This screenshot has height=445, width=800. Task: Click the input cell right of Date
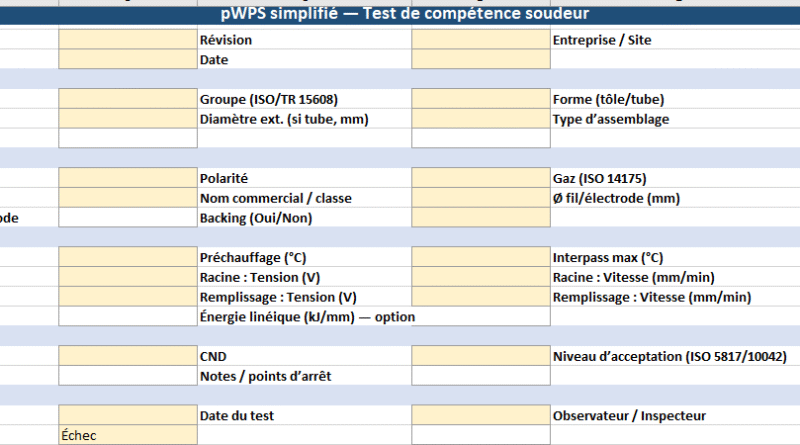(480, 60)
